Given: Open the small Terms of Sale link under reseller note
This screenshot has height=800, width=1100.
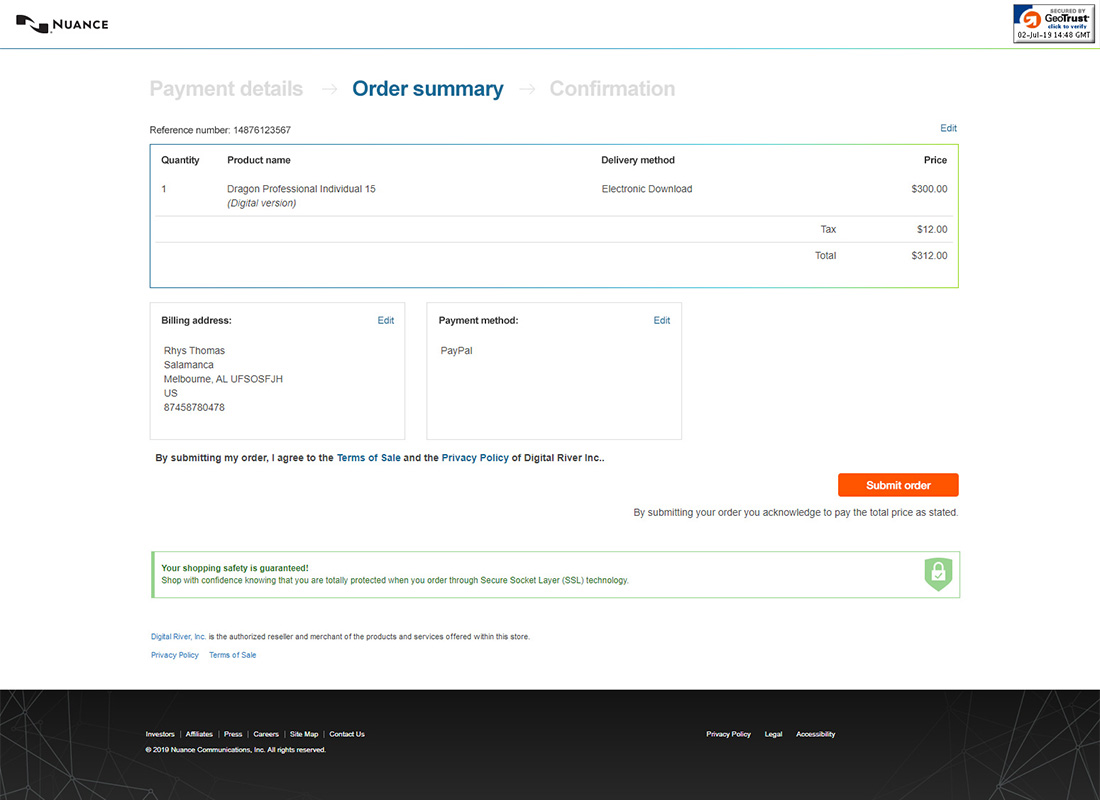Looking at the screenshot, I should pyautogui.click(x=232, y=655).
